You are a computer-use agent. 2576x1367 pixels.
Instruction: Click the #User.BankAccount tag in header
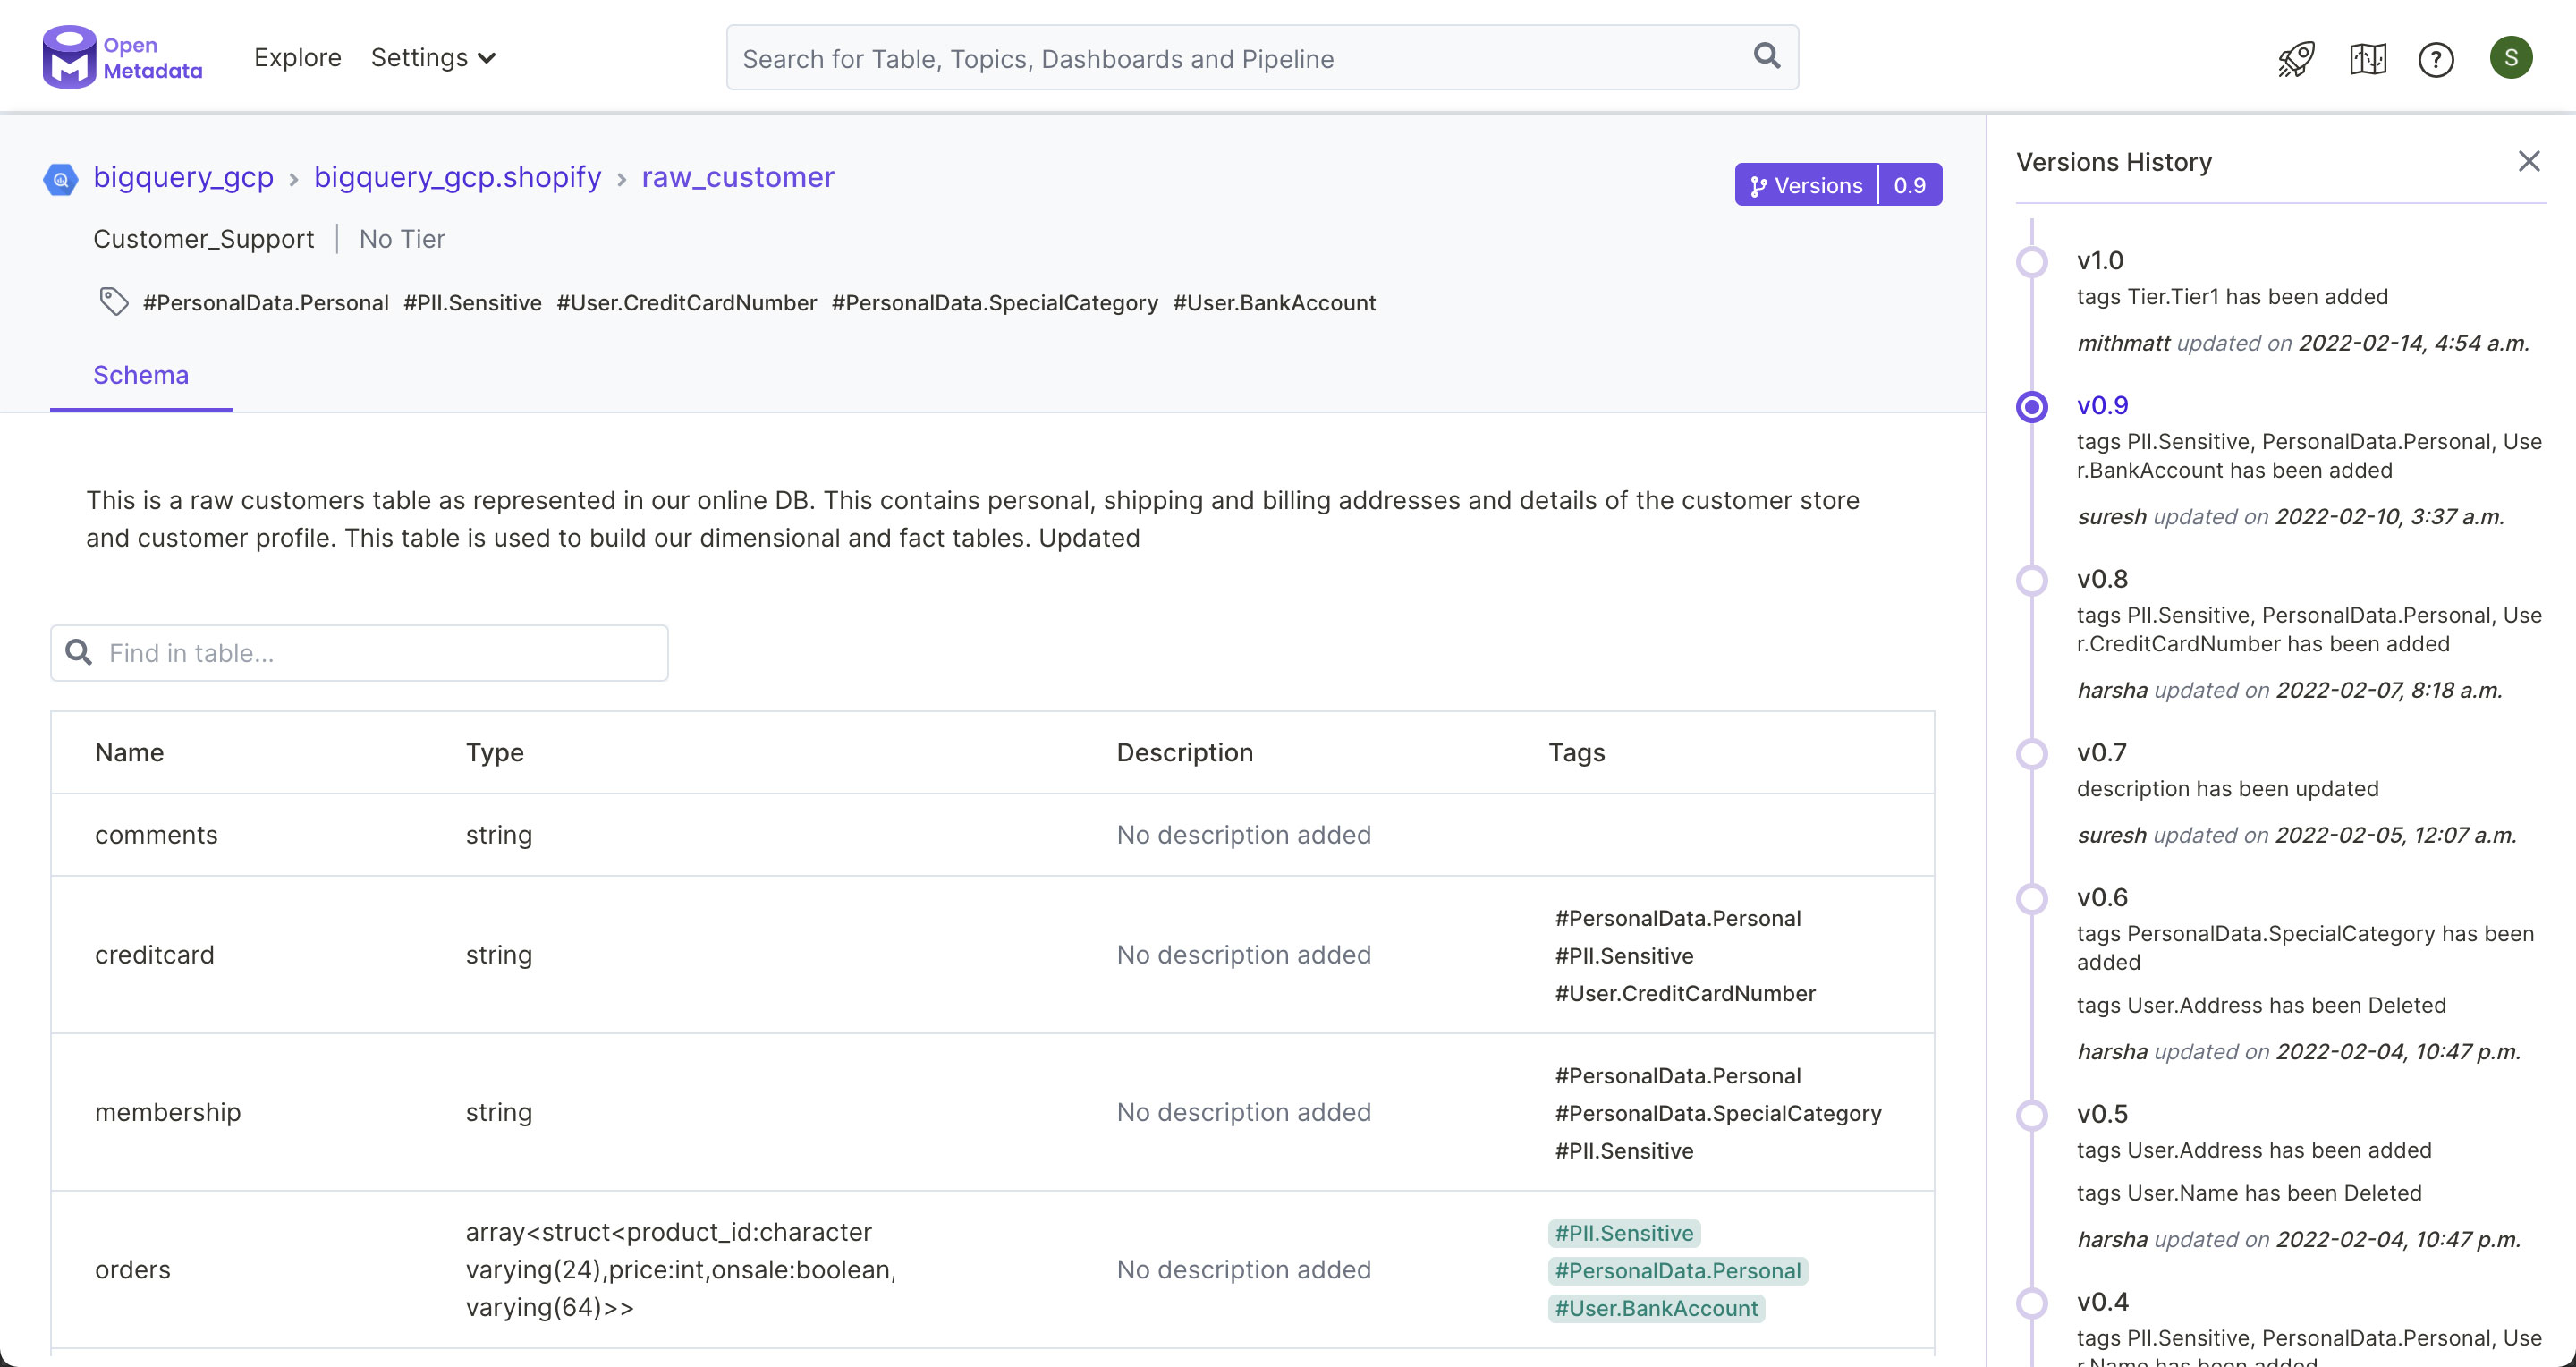tap(1274, 302)
